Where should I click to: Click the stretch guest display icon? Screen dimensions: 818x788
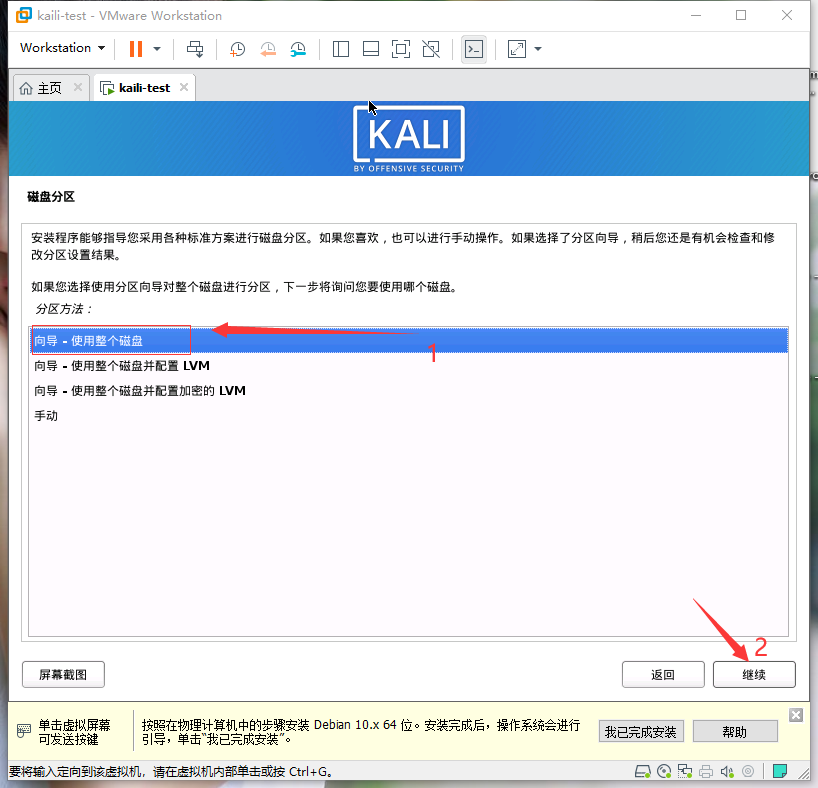click(516, 49)
